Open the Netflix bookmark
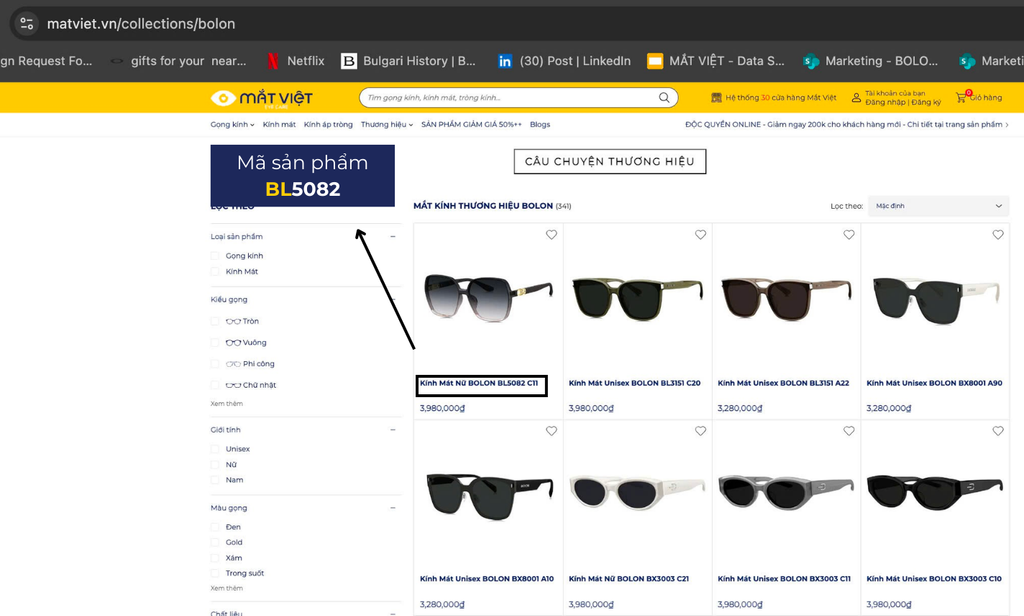The image size is (1024, 616). click(x=296, y=61)
